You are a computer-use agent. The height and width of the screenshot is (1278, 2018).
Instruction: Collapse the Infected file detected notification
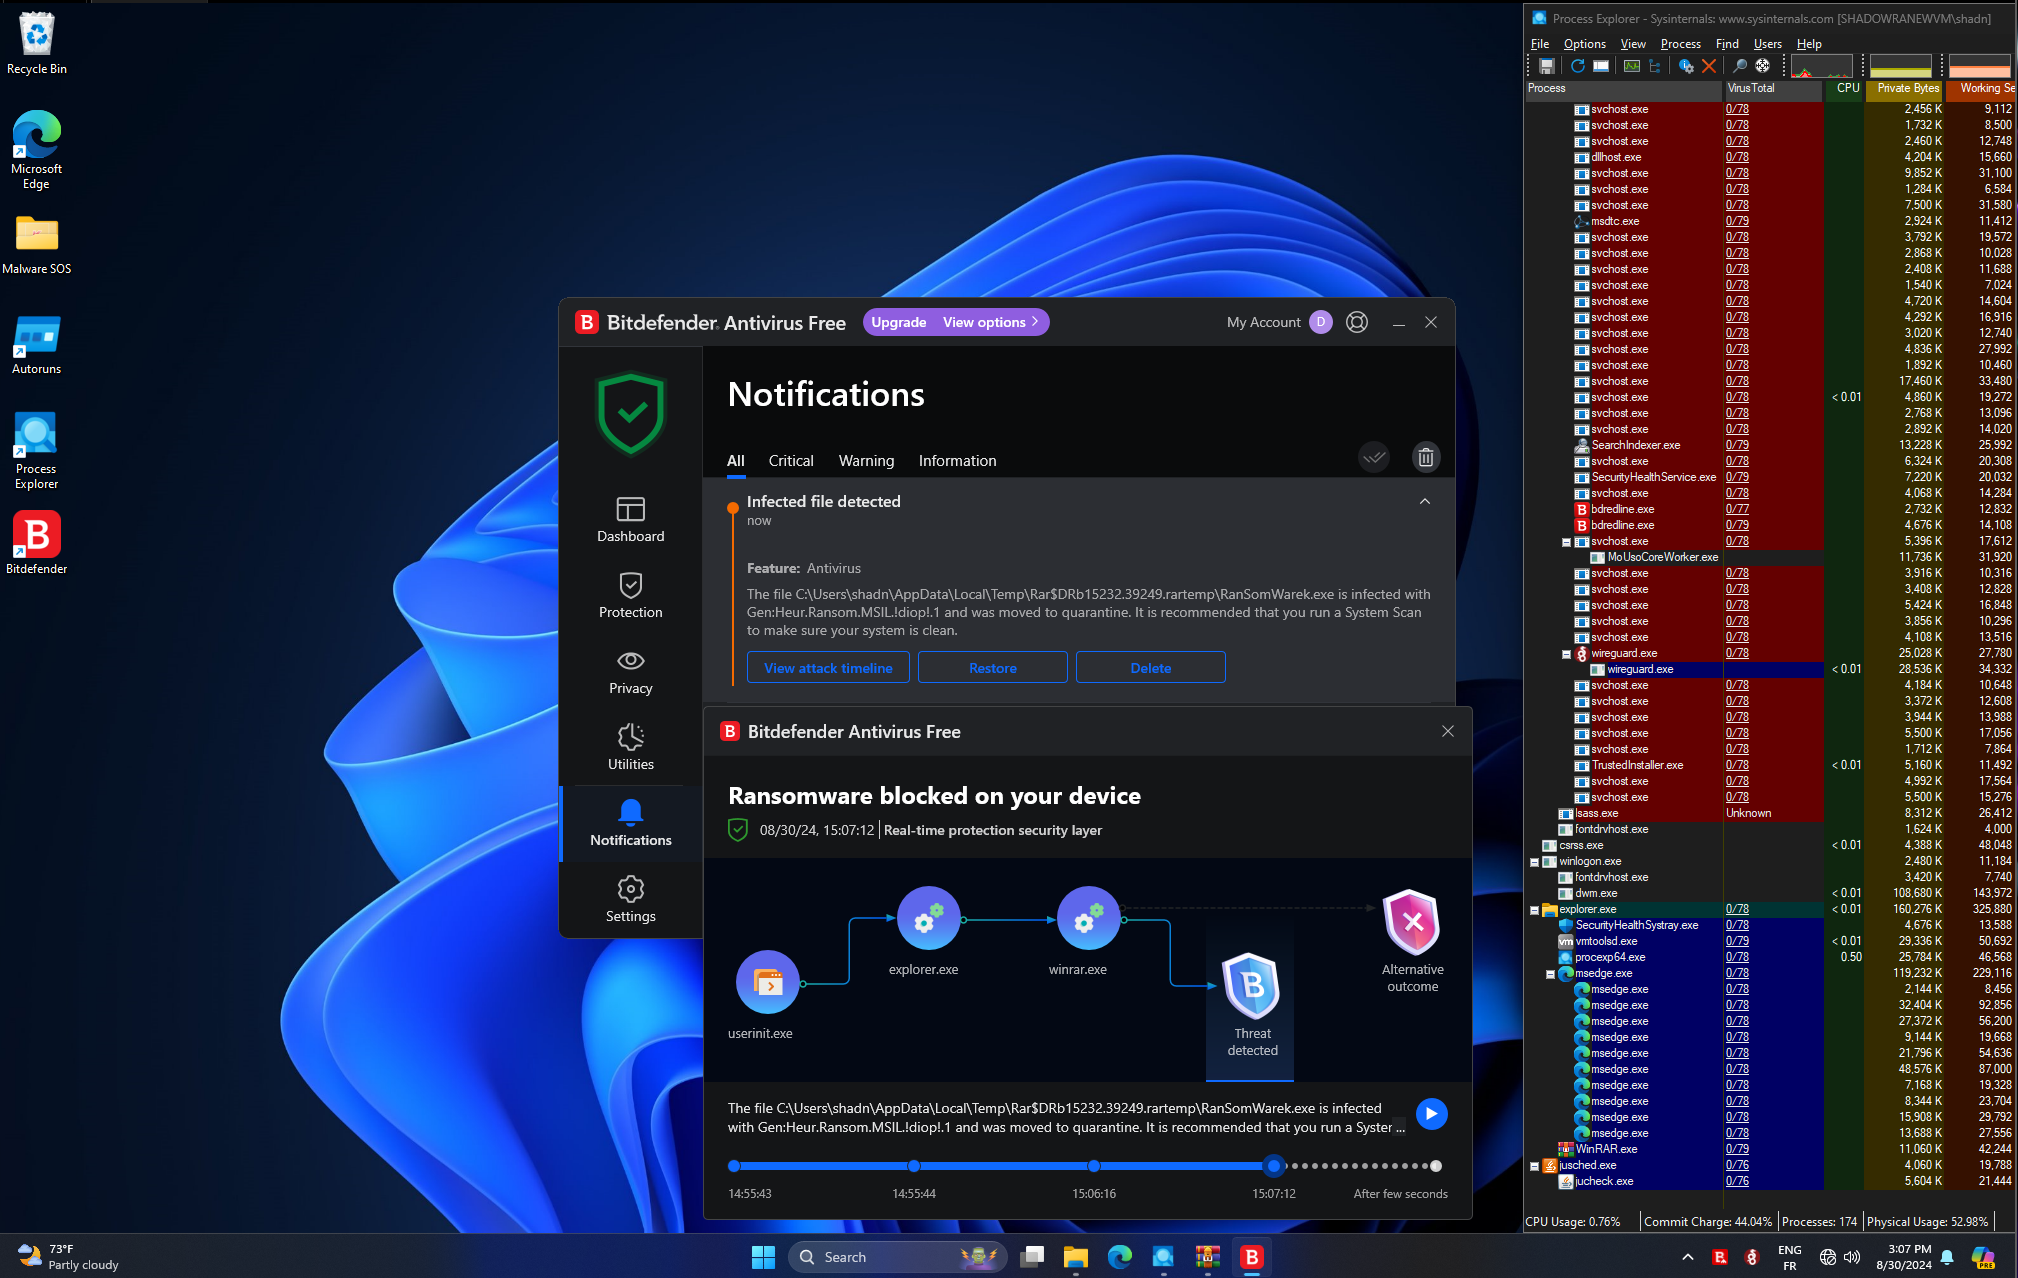pos(1424,501)
